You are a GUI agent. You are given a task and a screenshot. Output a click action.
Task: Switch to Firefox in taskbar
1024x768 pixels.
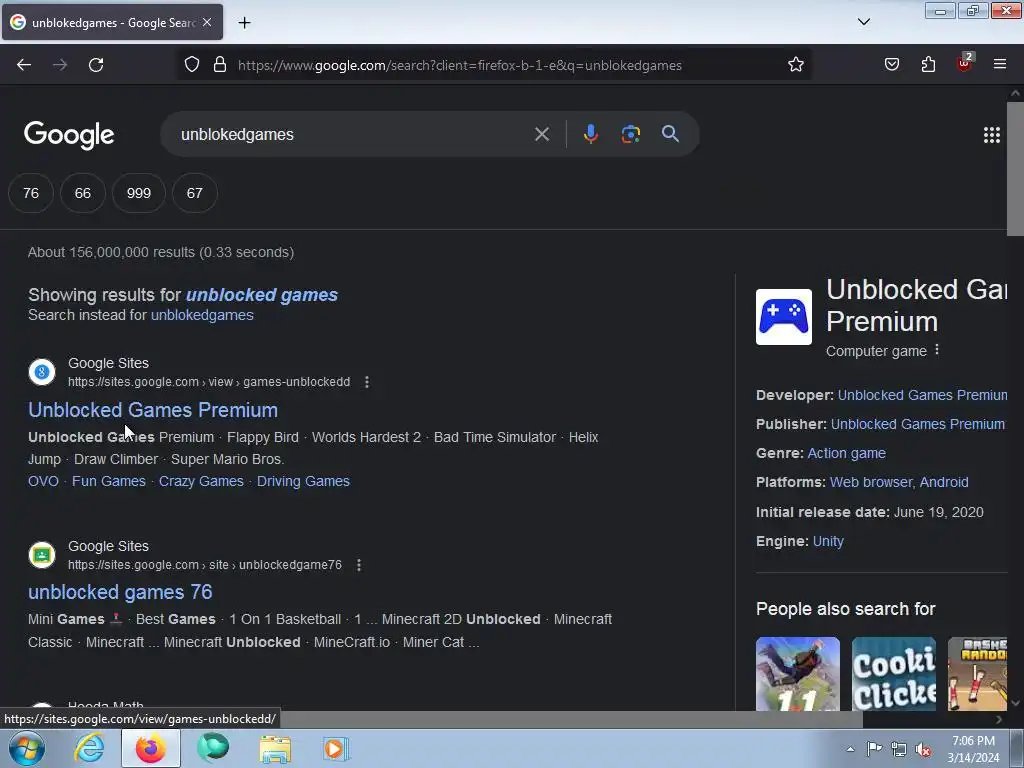tap(151, 748)
